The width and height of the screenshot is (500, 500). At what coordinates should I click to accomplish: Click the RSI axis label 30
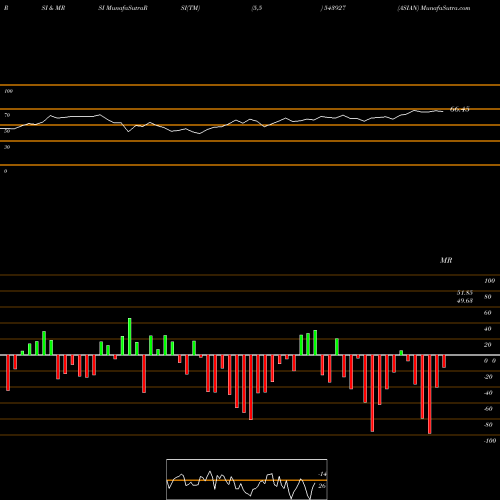pos(7,147)
